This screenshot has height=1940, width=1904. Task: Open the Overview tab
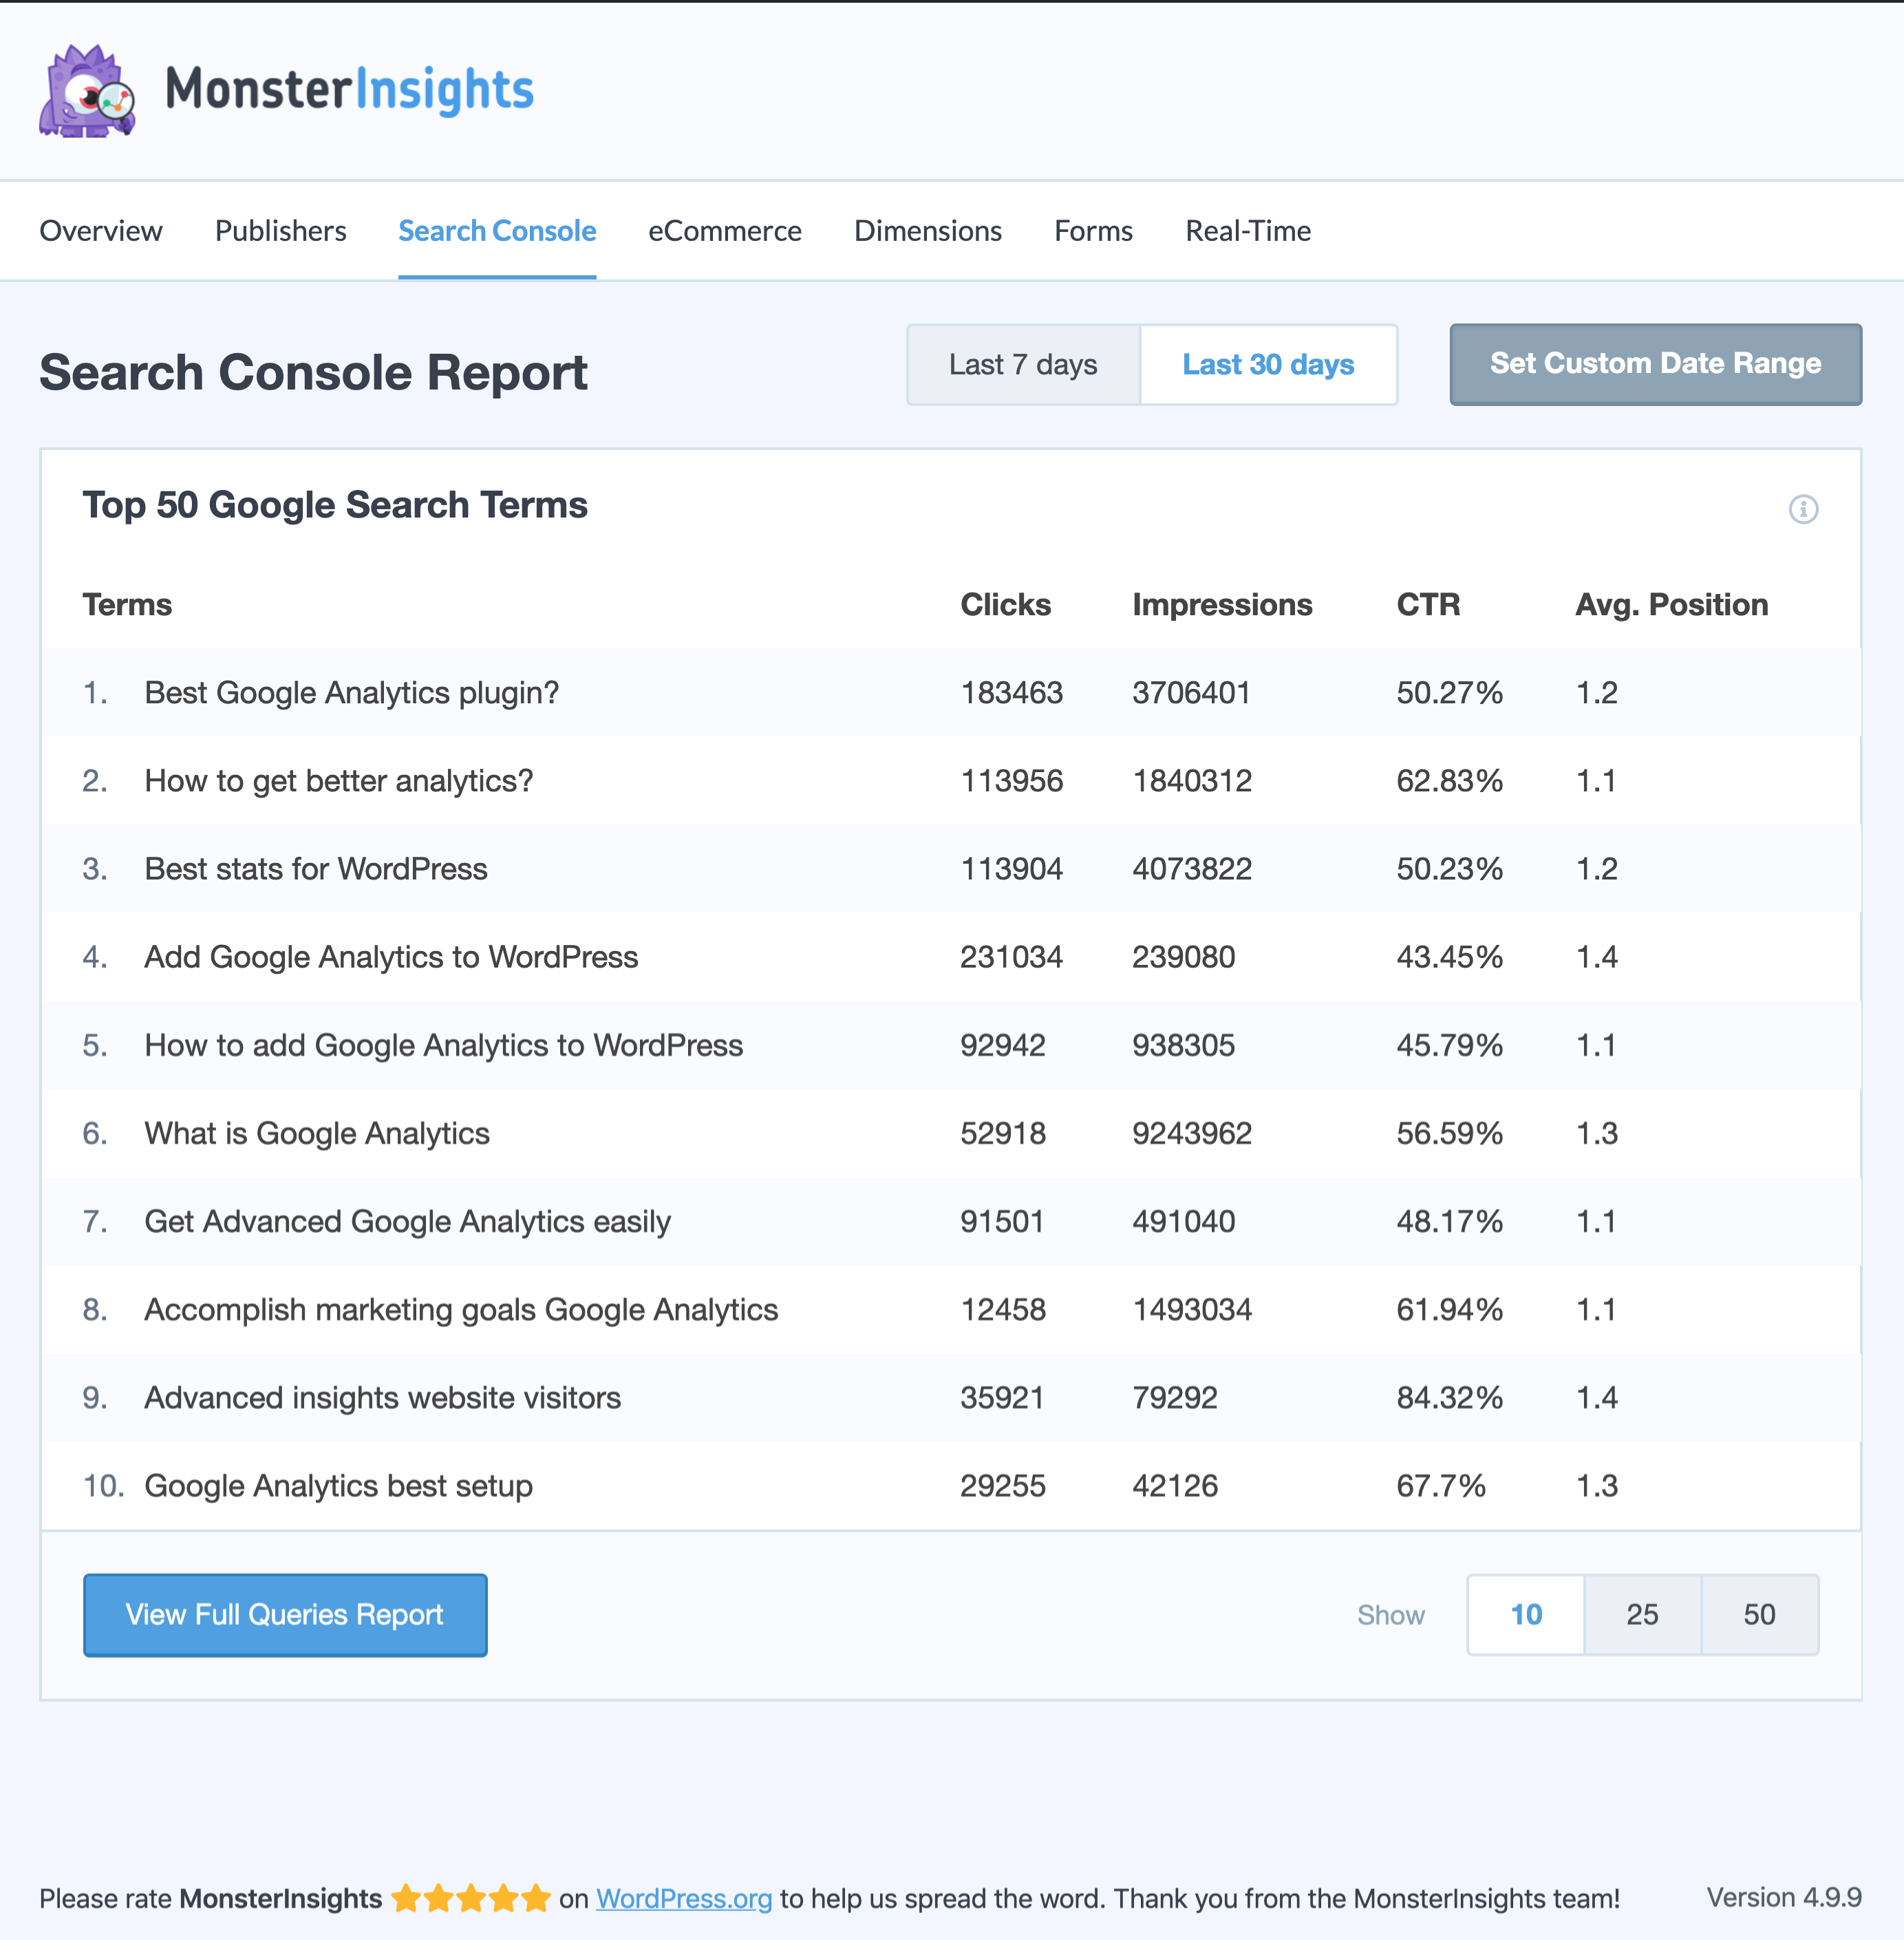pyautogui.click(x=100, y=231)
